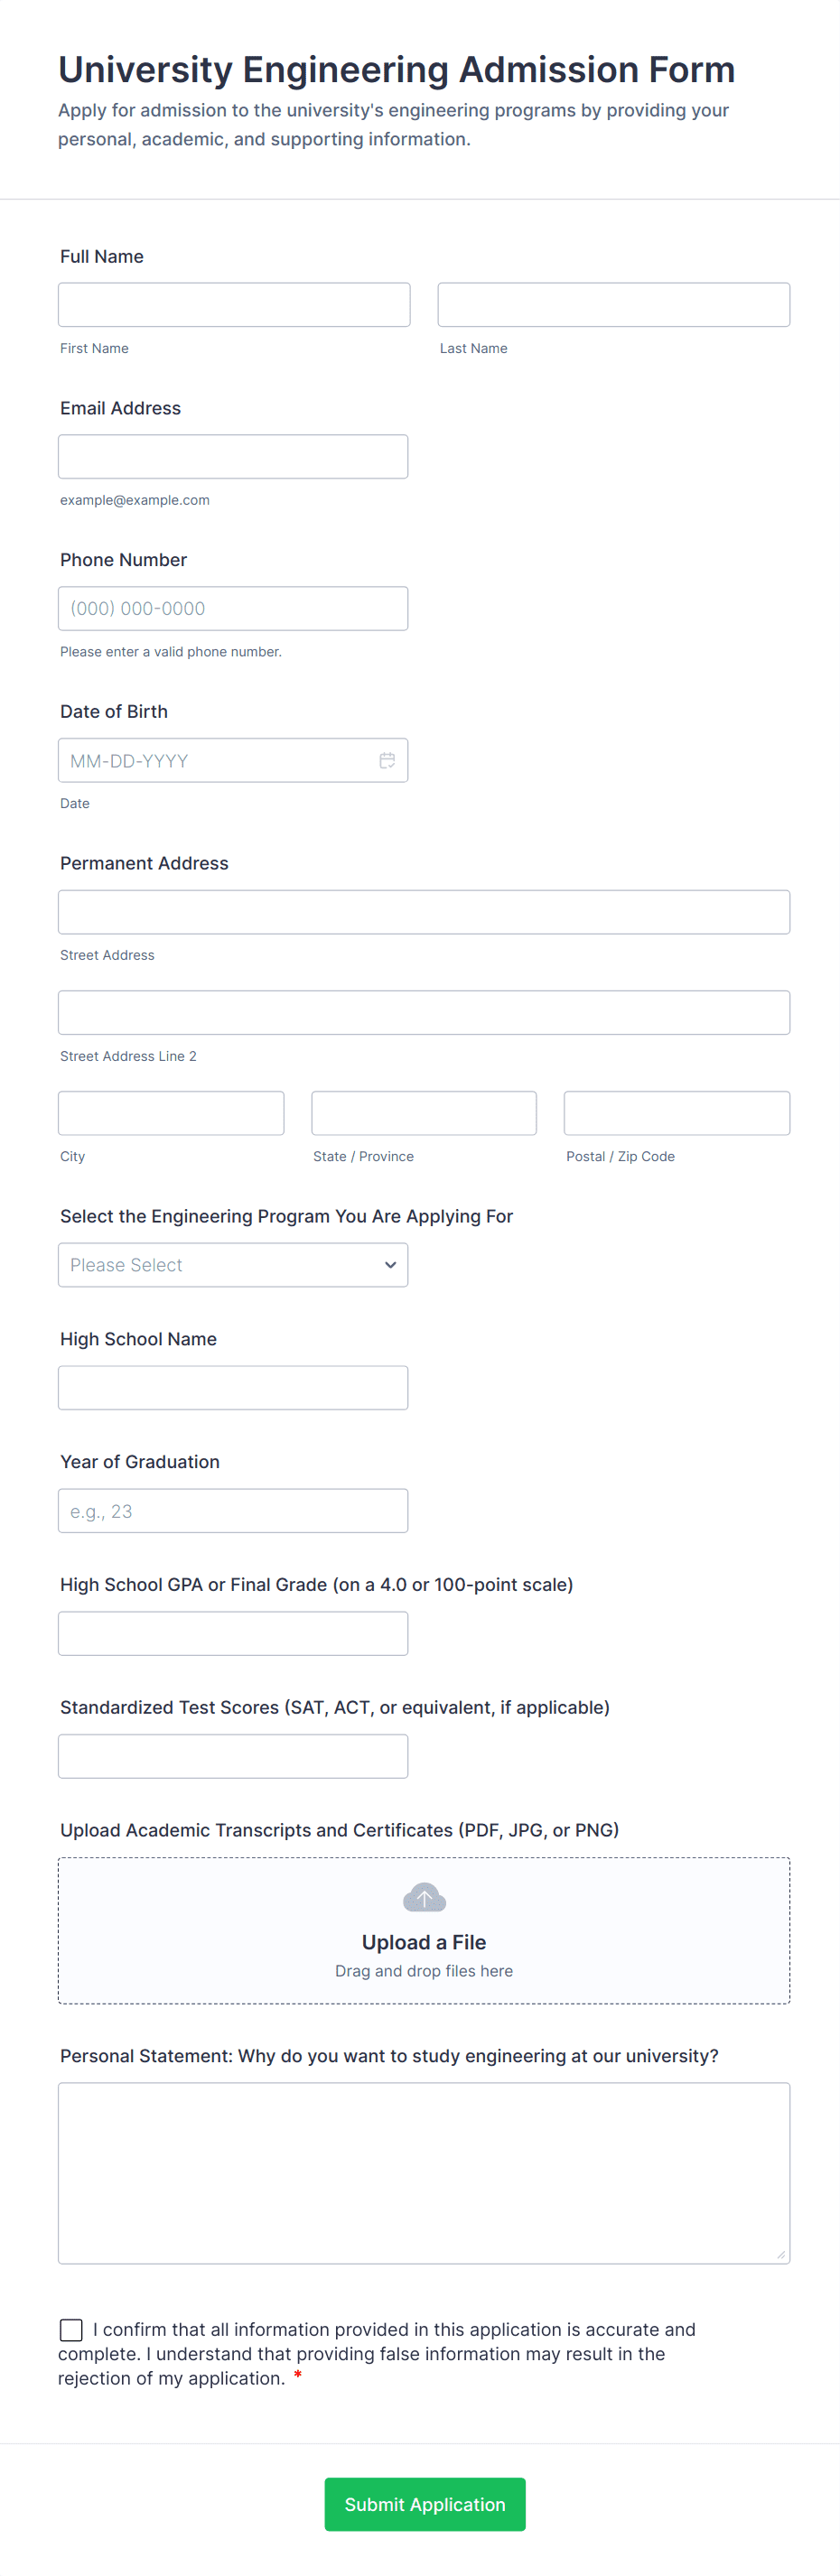Click the Postal / Zip Code field

tap(677, 1112)
